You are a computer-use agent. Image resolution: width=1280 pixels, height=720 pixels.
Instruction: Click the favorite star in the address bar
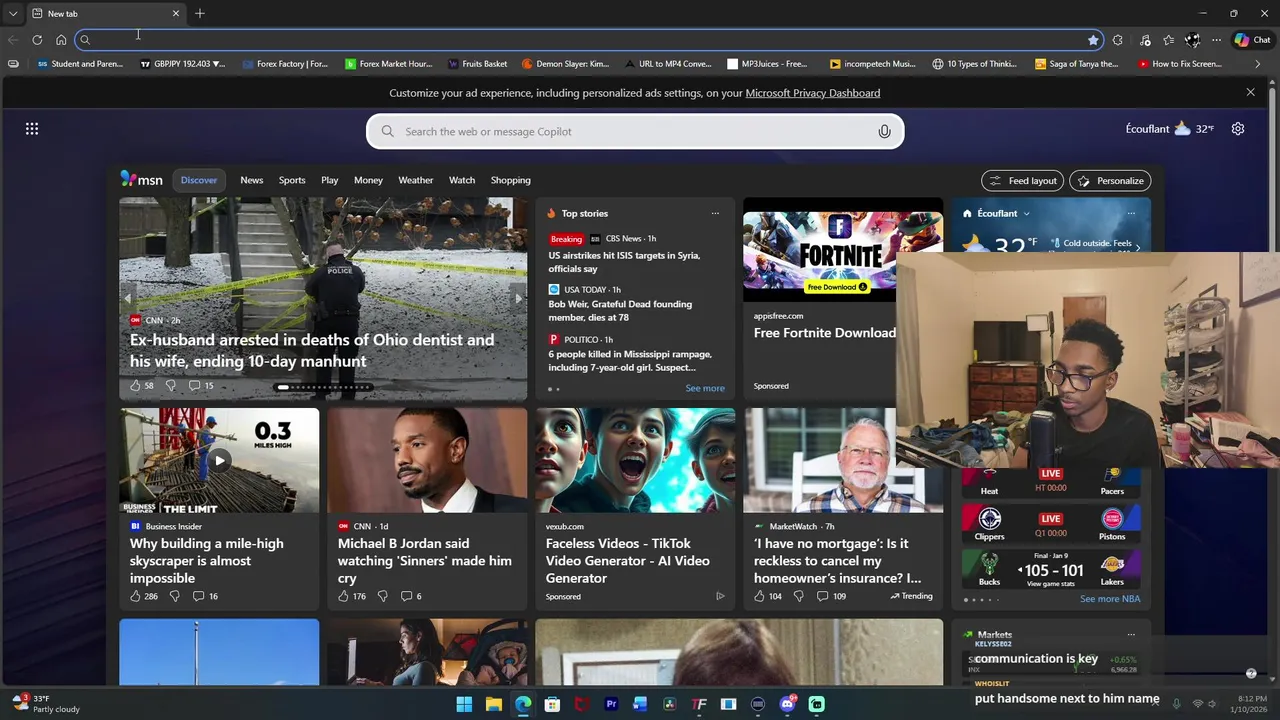[x=1093, y=40]
